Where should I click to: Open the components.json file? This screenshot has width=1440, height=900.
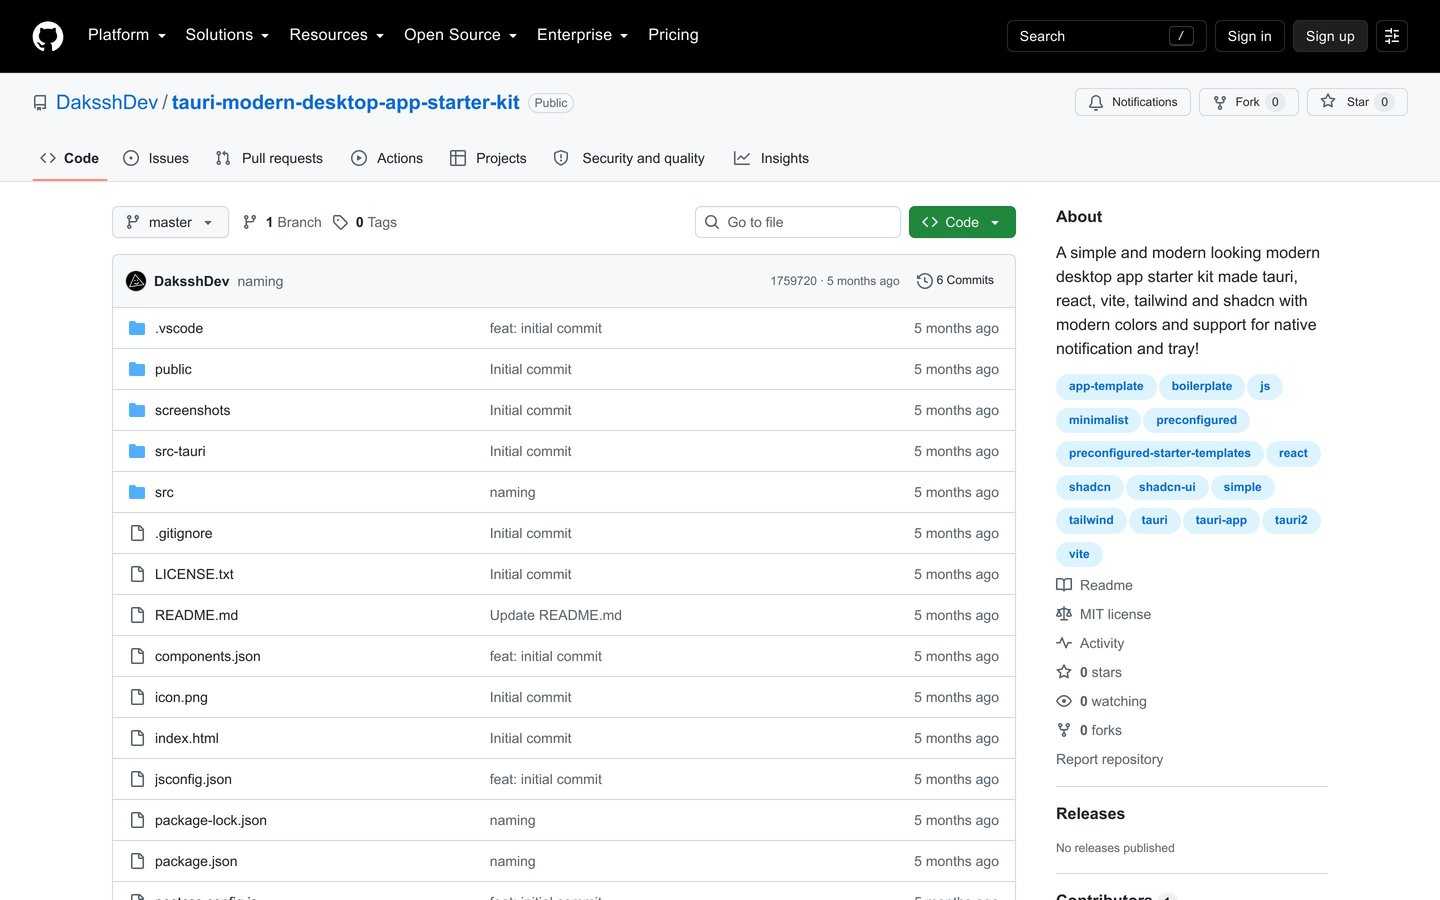tap(207, 656)
